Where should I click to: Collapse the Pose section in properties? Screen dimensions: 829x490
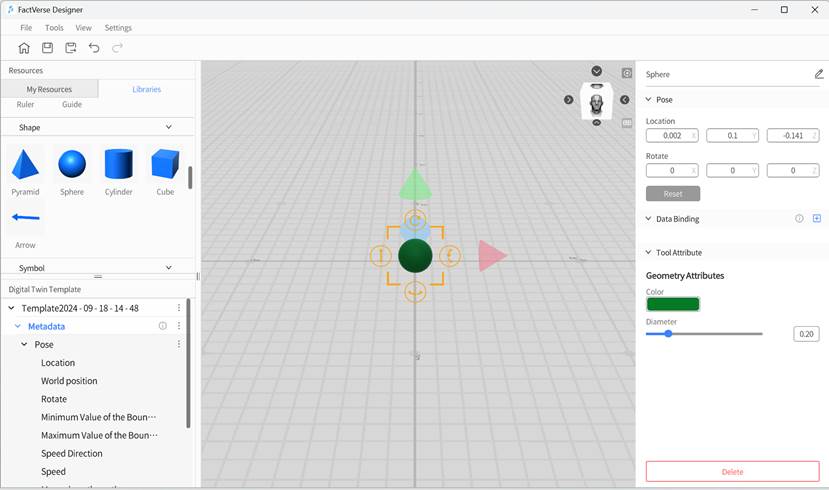click(x=648, y=99)
